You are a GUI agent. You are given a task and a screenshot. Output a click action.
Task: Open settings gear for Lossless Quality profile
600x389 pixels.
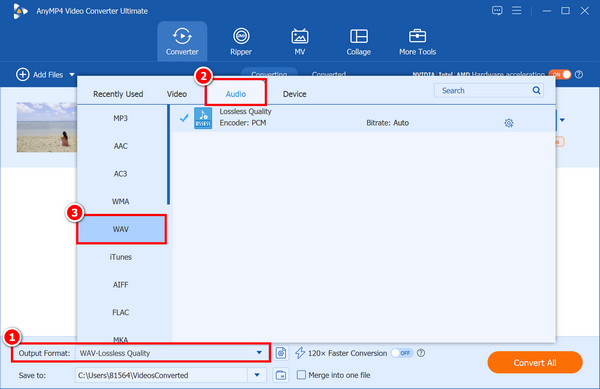(509, 123)
